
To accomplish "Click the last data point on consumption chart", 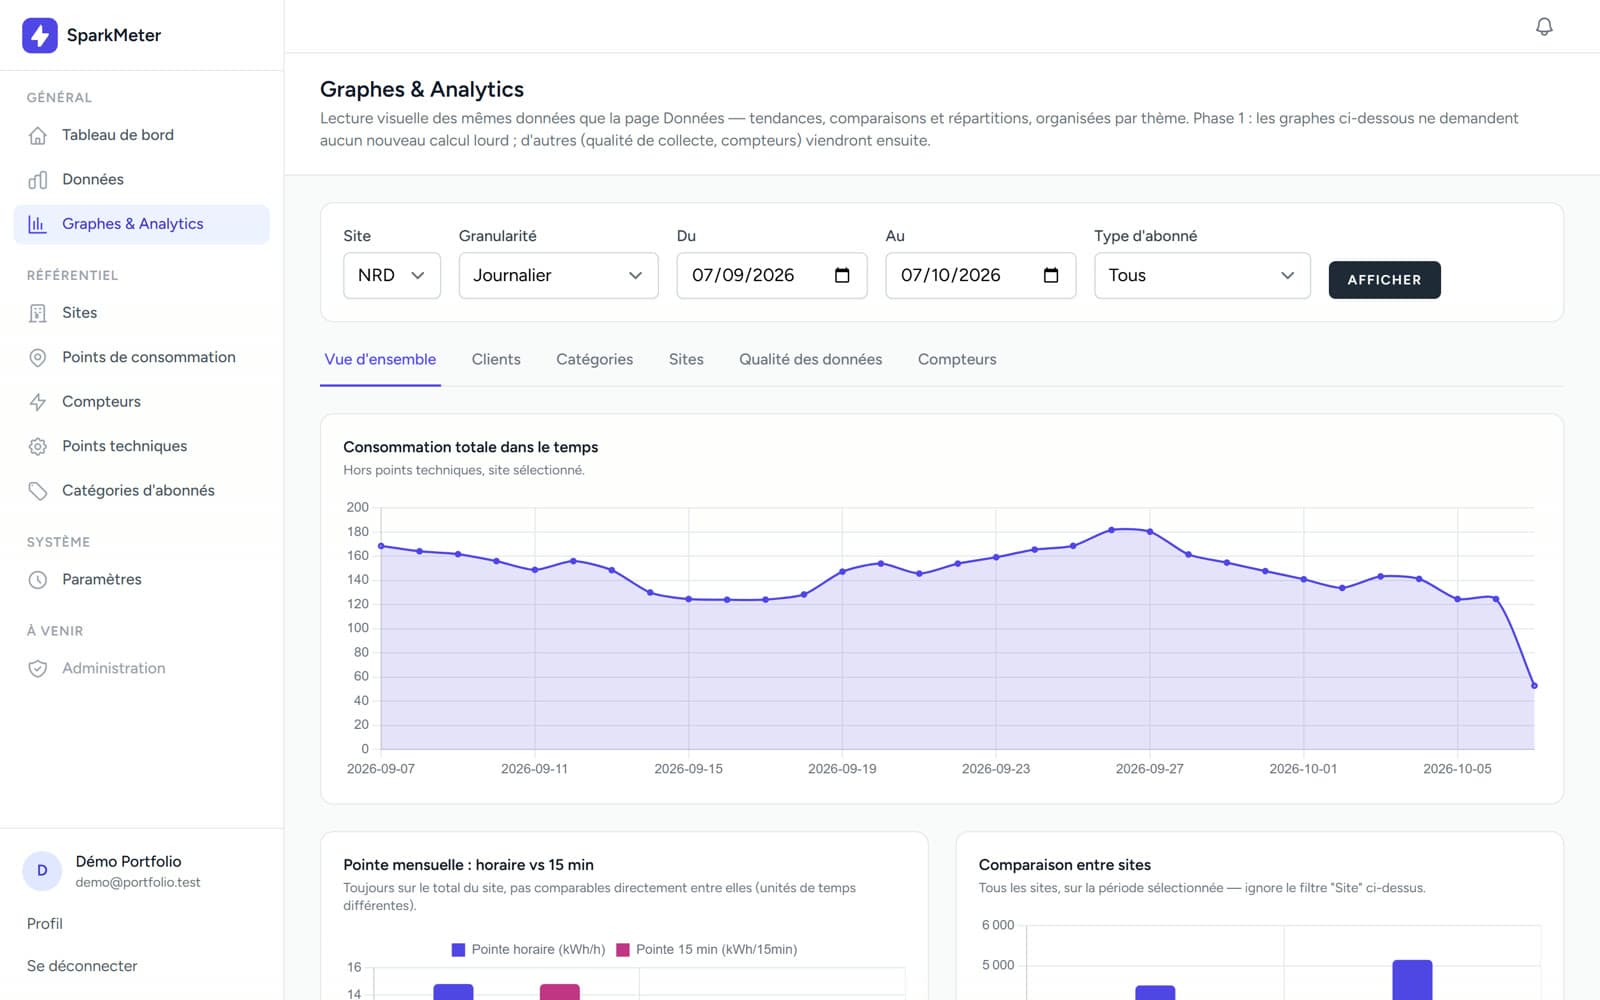I will [1534, 686].
